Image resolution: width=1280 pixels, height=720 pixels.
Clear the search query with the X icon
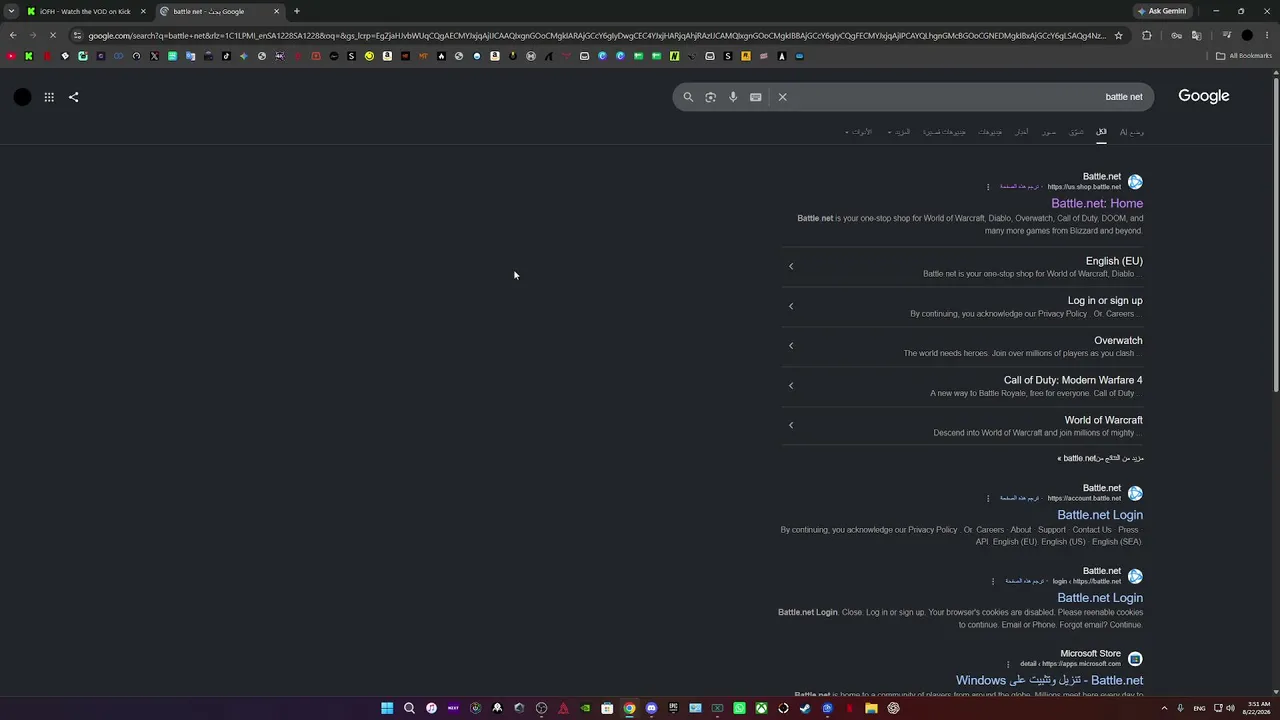point(783,97)
